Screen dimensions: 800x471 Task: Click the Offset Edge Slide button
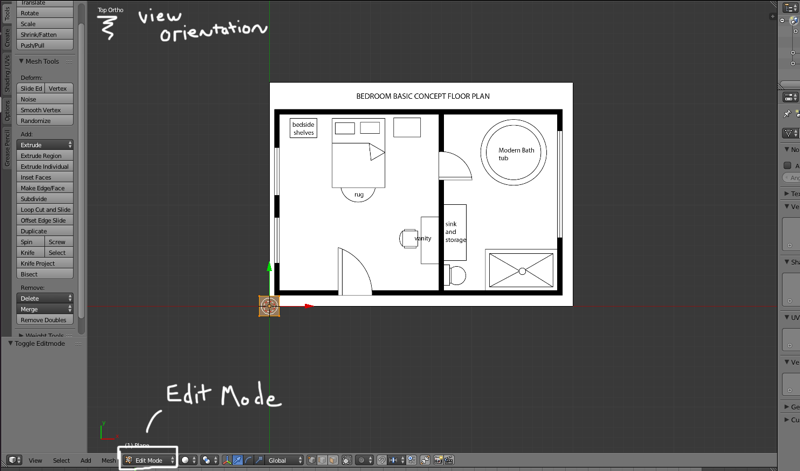pos(45,220)
